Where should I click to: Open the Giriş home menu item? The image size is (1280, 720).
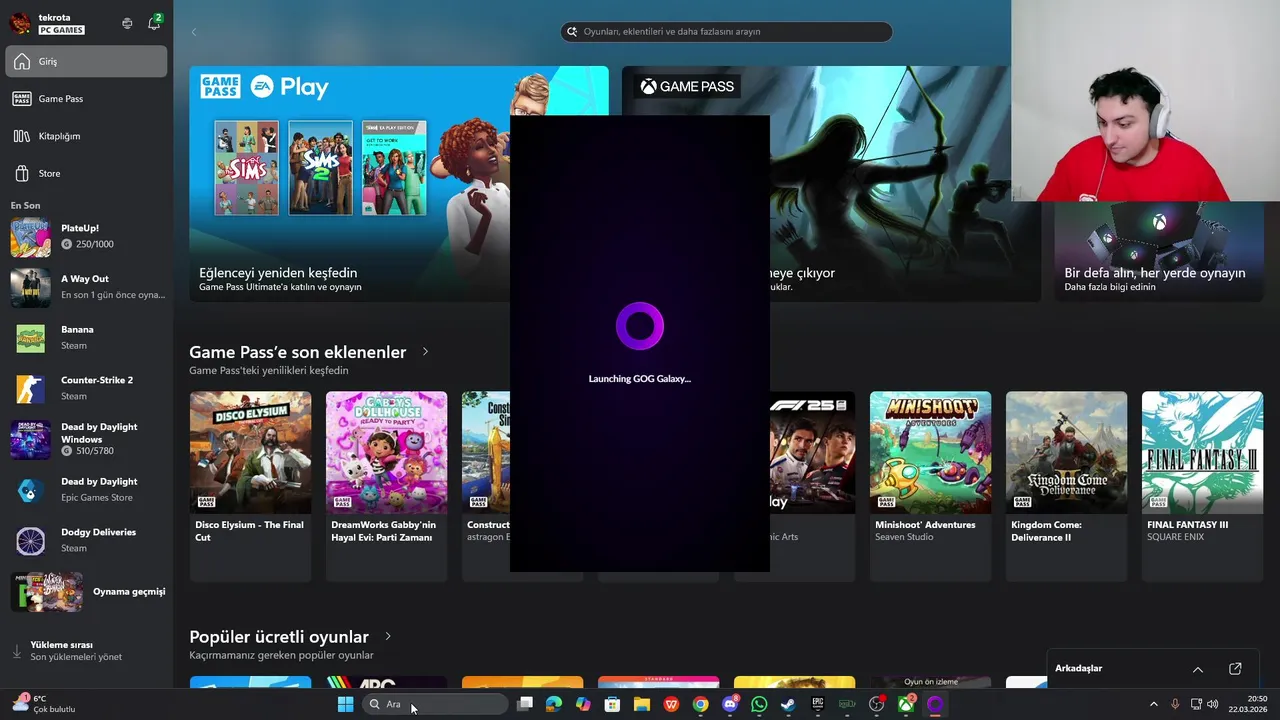[86, 61]
